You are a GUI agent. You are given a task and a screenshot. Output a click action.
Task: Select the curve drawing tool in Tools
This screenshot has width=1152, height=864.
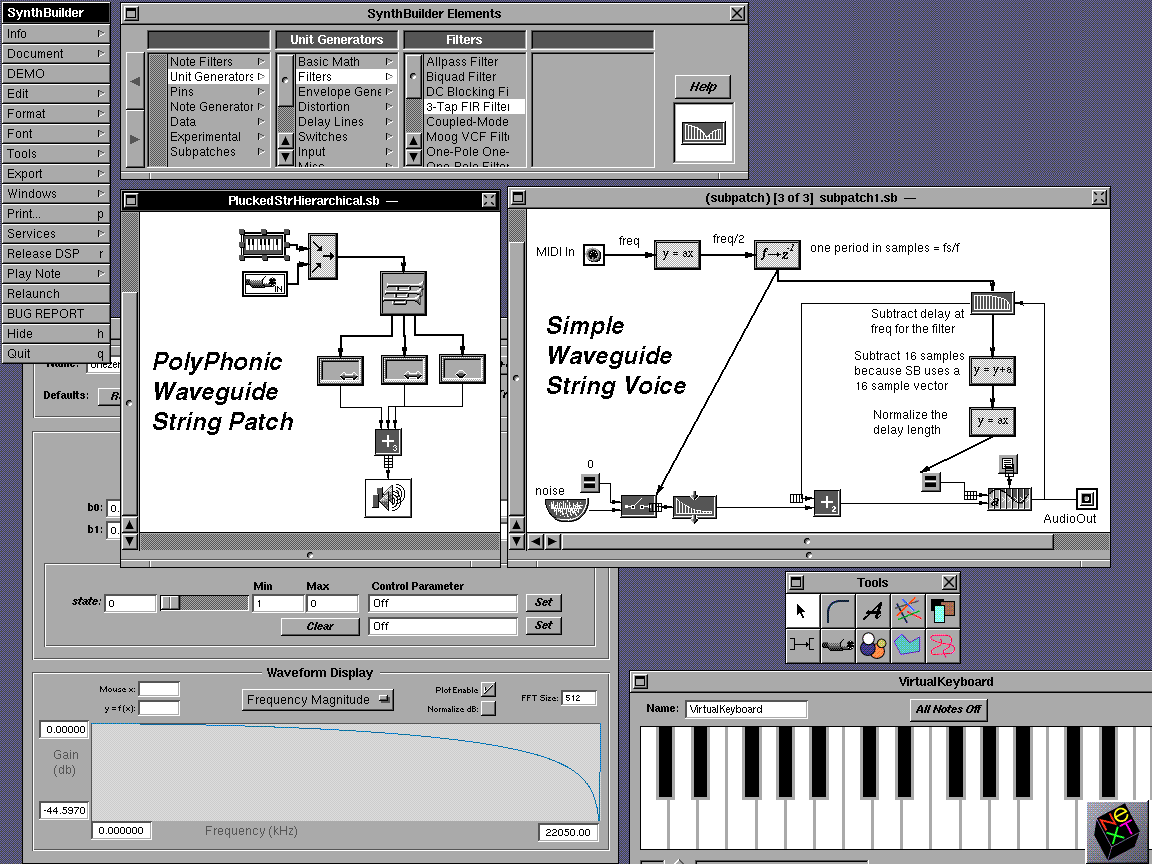[838, 611]
